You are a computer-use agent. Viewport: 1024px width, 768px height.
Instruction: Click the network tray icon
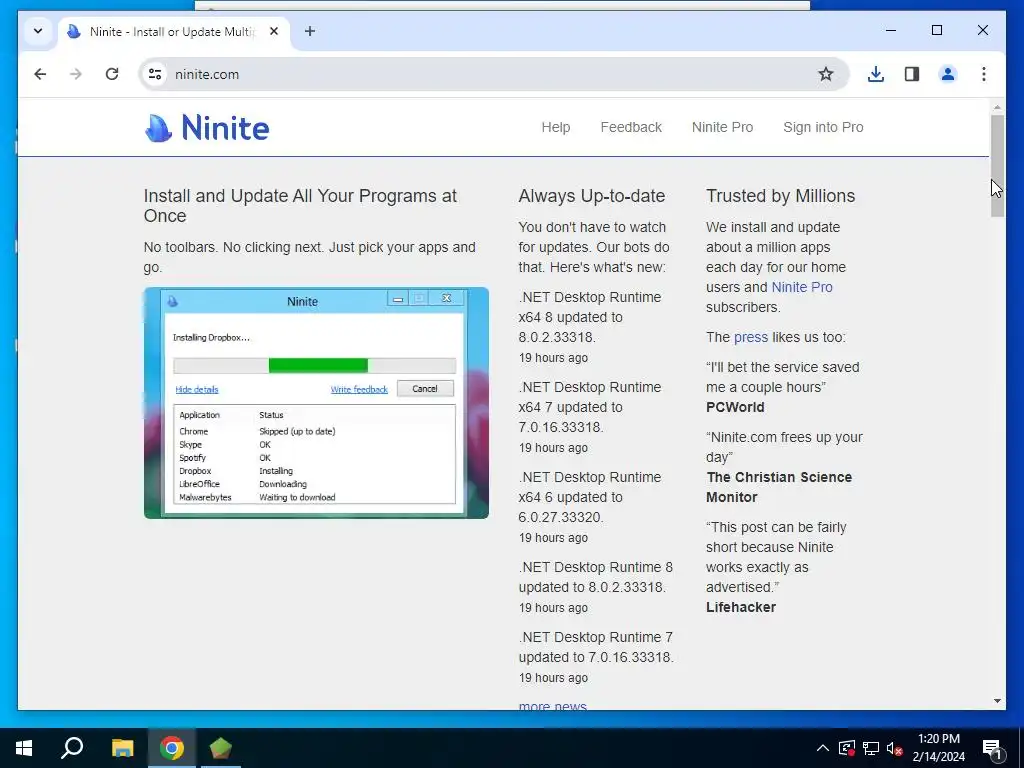point(871,748)
